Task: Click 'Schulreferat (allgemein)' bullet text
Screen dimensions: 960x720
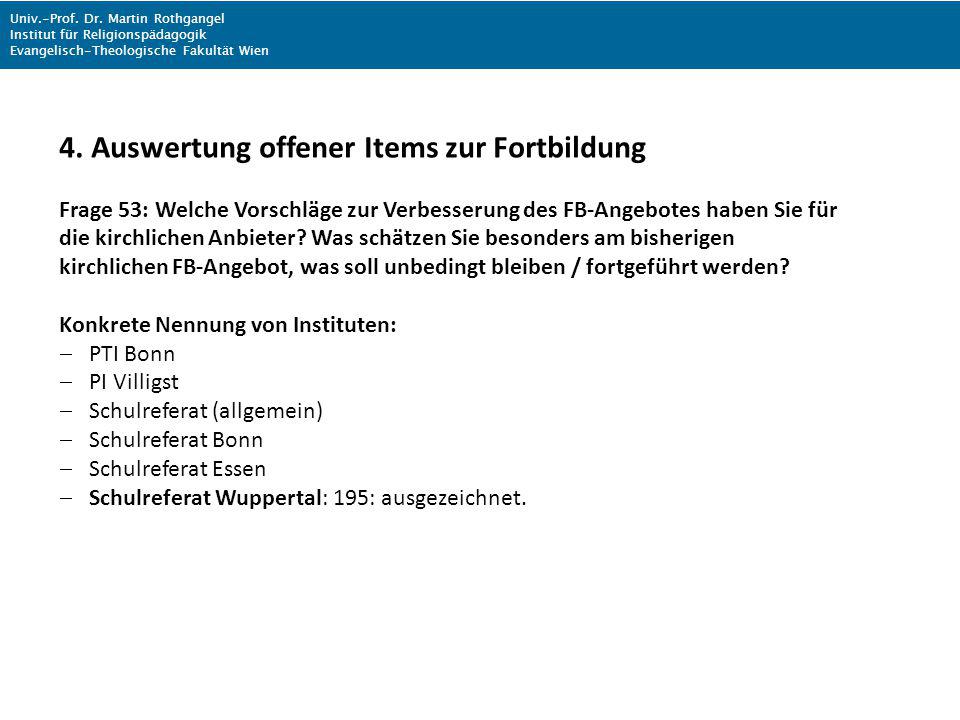Action: (x=205, y=411)
